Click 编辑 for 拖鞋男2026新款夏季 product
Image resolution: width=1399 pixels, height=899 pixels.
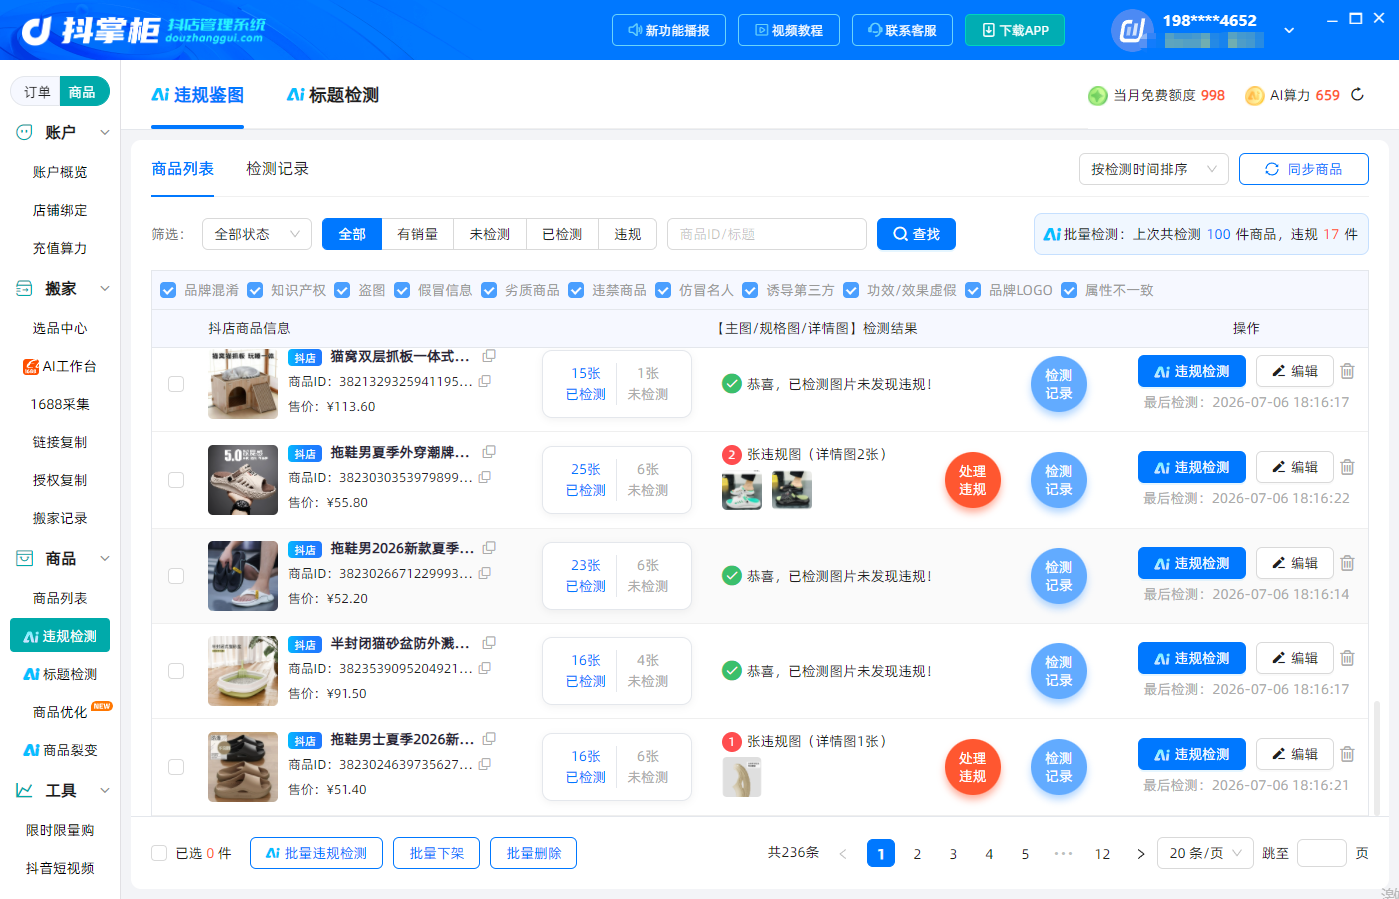tap(1295, 563)
